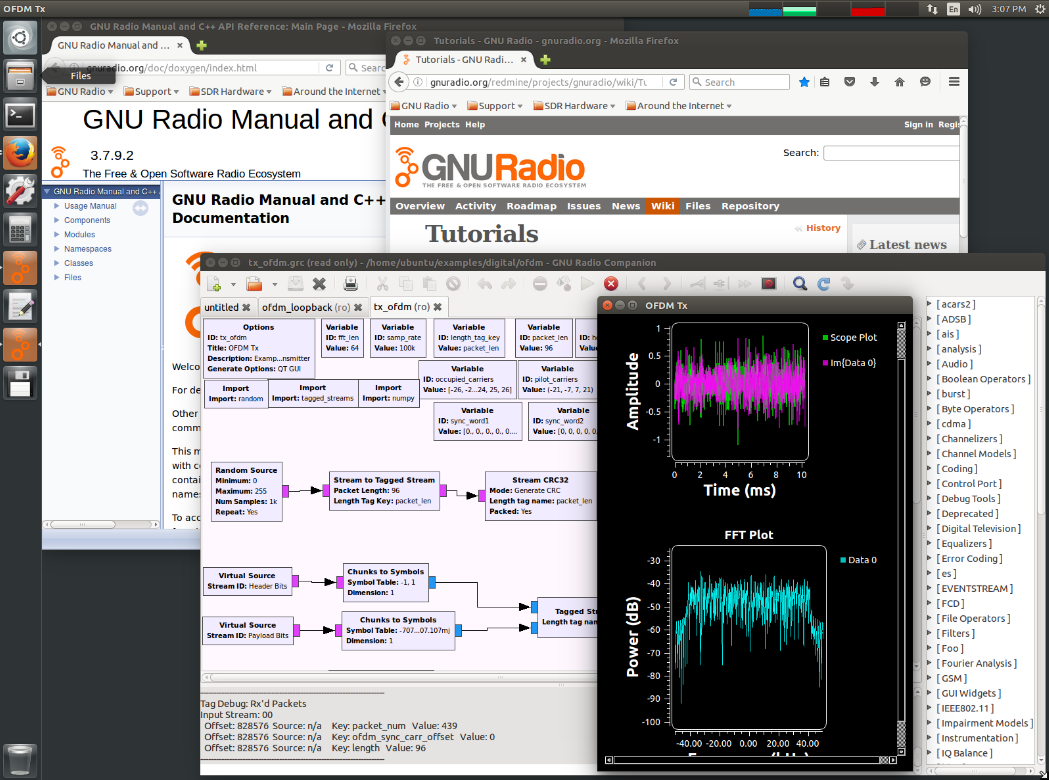Screen dimensions: 1049x780
Task: Click the OFDM Tx horizontal scrollbar
Action: click(x=751, y=760)
